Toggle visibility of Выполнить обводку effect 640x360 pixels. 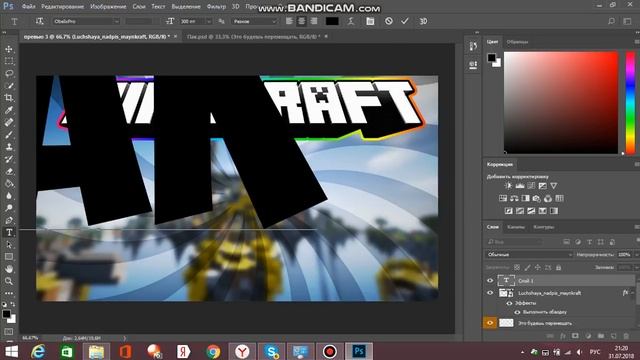click(x=517, y=312)
